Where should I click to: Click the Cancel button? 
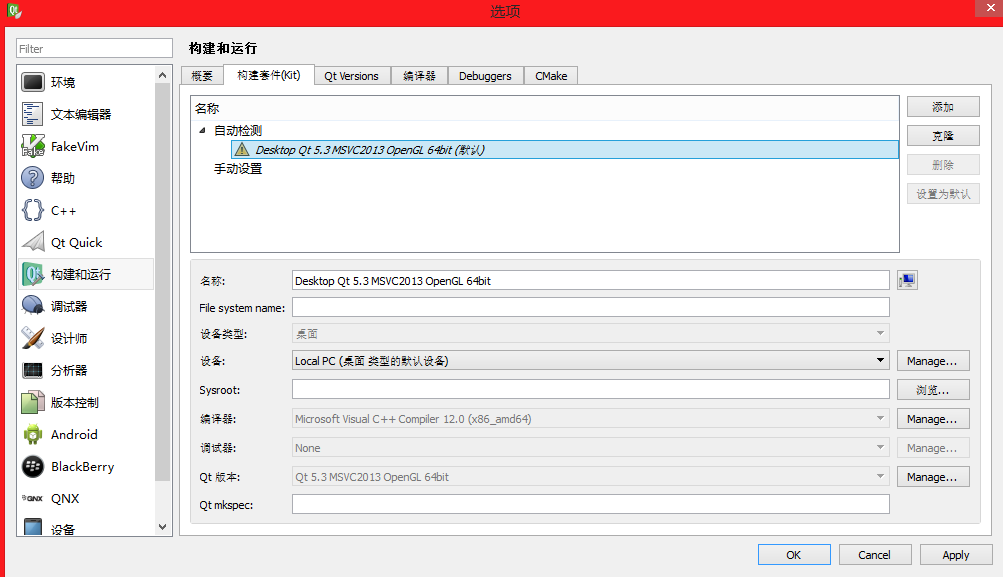(874, 555)
